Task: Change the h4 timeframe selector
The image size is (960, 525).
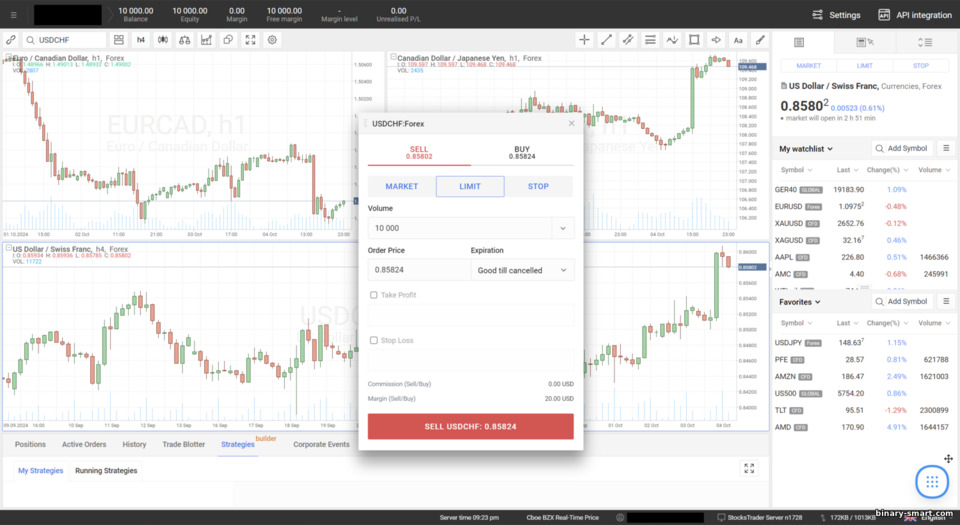Action: 141,40
